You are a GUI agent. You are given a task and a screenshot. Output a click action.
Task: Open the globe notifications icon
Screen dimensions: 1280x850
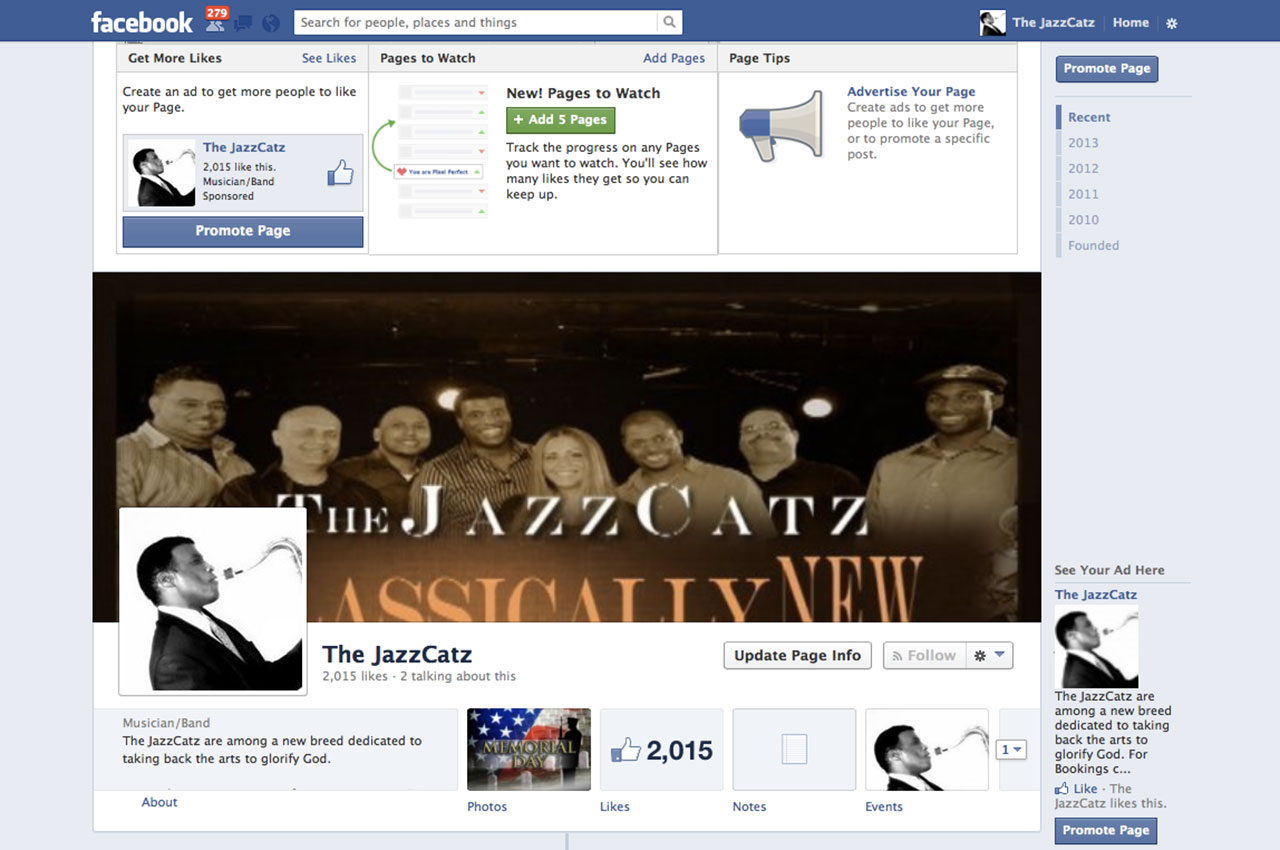click(x=270, y=23)
